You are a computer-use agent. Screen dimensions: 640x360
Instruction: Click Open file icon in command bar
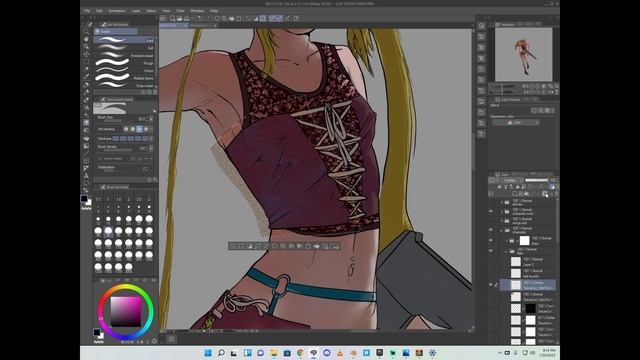coord(180,18)
